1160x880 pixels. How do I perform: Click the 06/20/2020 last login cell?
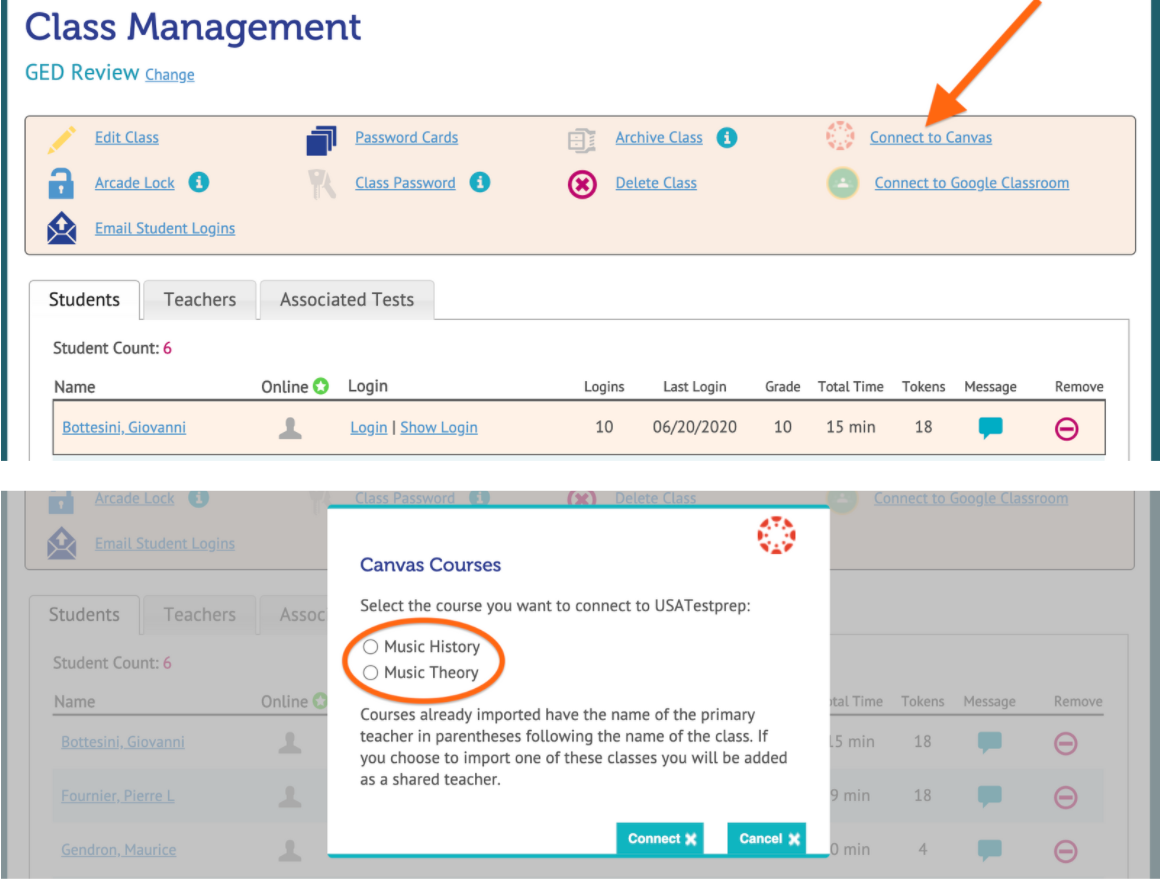(695, 427)
